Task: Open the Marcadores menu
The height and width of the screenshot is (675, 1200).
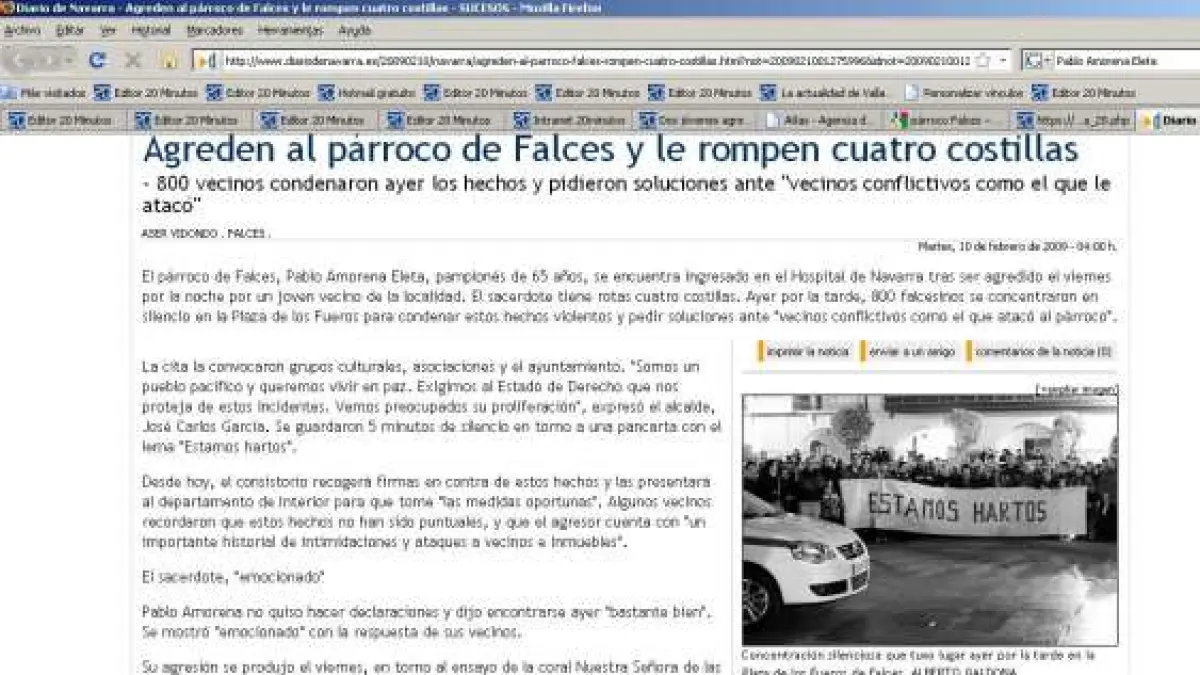Action: [x=215, y=30]
